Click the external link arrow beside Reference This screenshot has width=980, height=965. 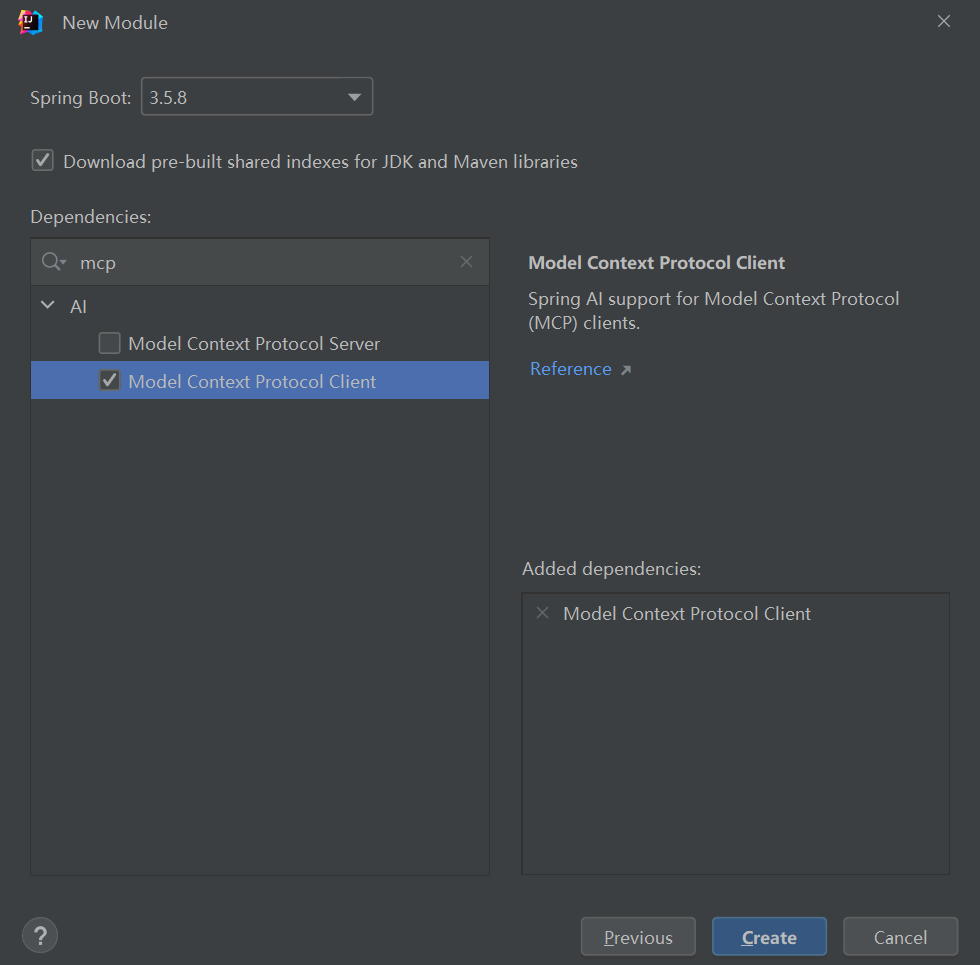pos(626,370)
